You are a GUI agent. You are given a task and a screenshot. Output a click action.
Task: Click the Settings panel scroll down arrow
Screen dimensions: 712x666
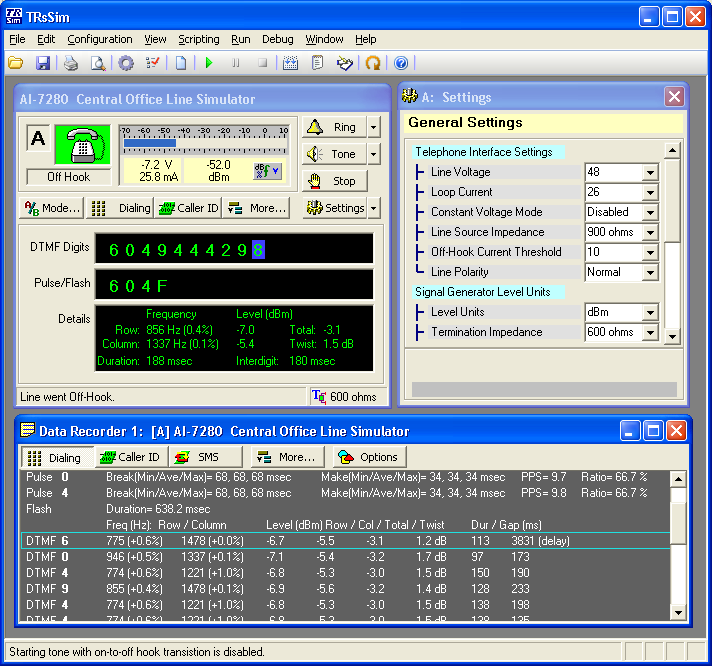[672, 336]
